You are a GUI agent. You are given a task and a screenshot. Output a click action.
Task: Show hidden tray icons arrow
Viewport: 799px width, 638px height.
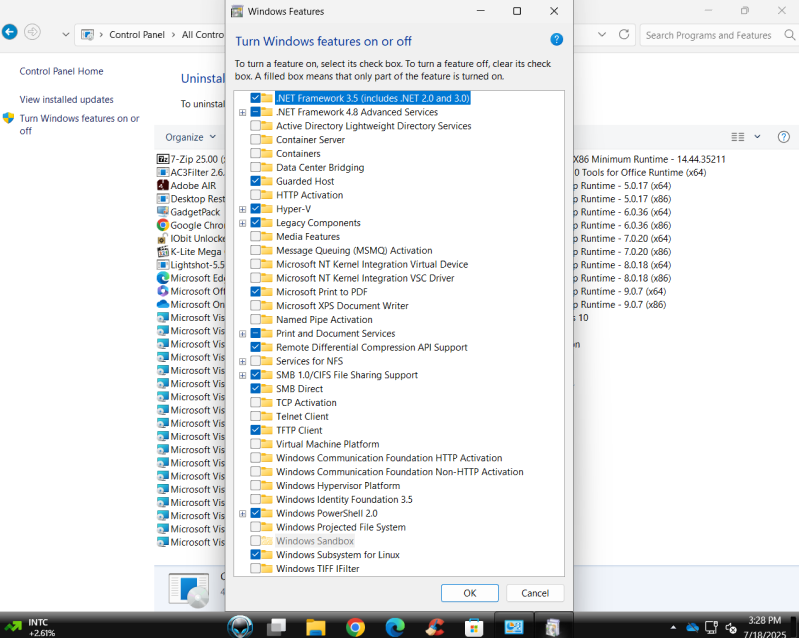point(674,627)
